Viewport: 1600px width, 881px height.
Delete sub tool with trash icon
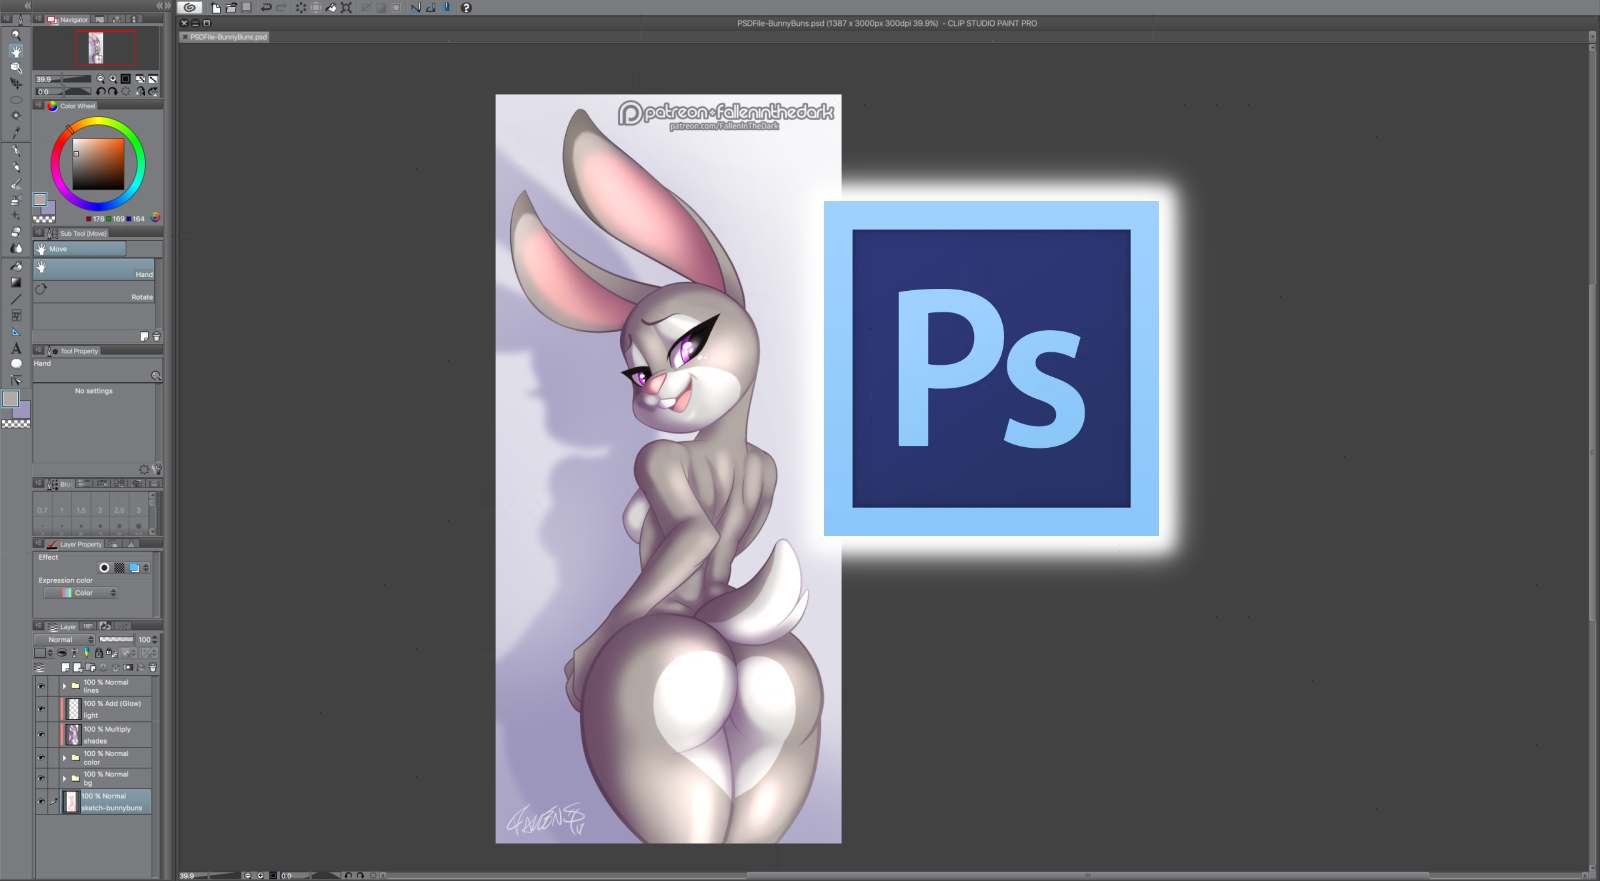tap(156, 336)
